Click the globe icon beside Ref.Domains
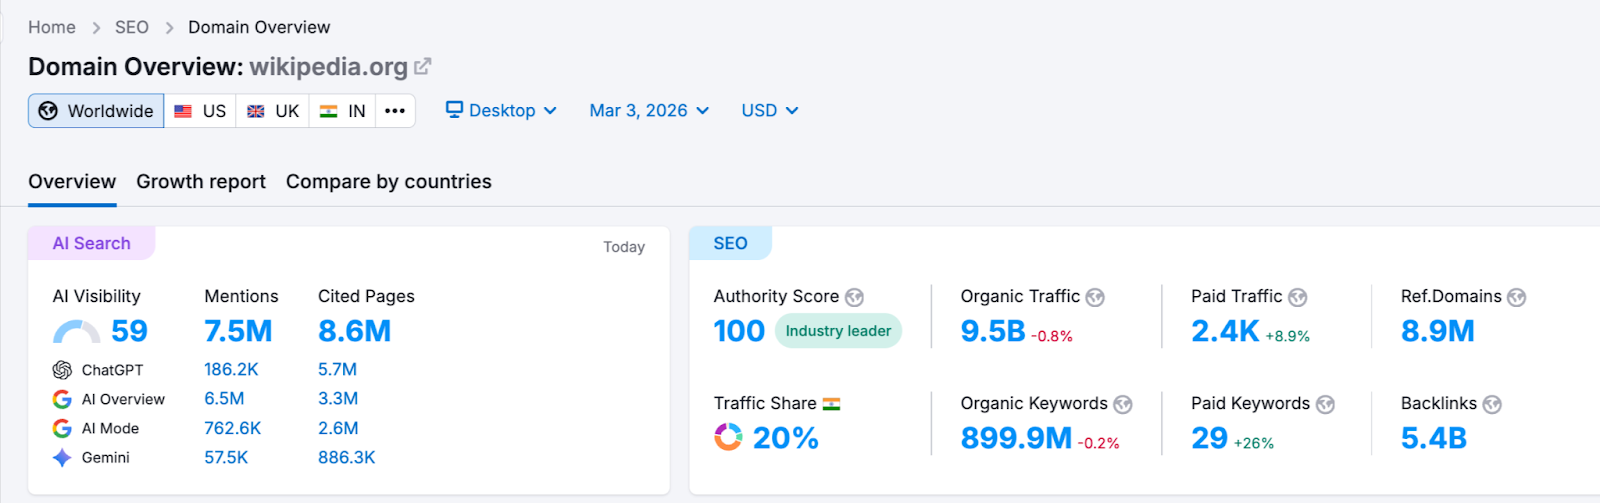 coord(1517,297)
